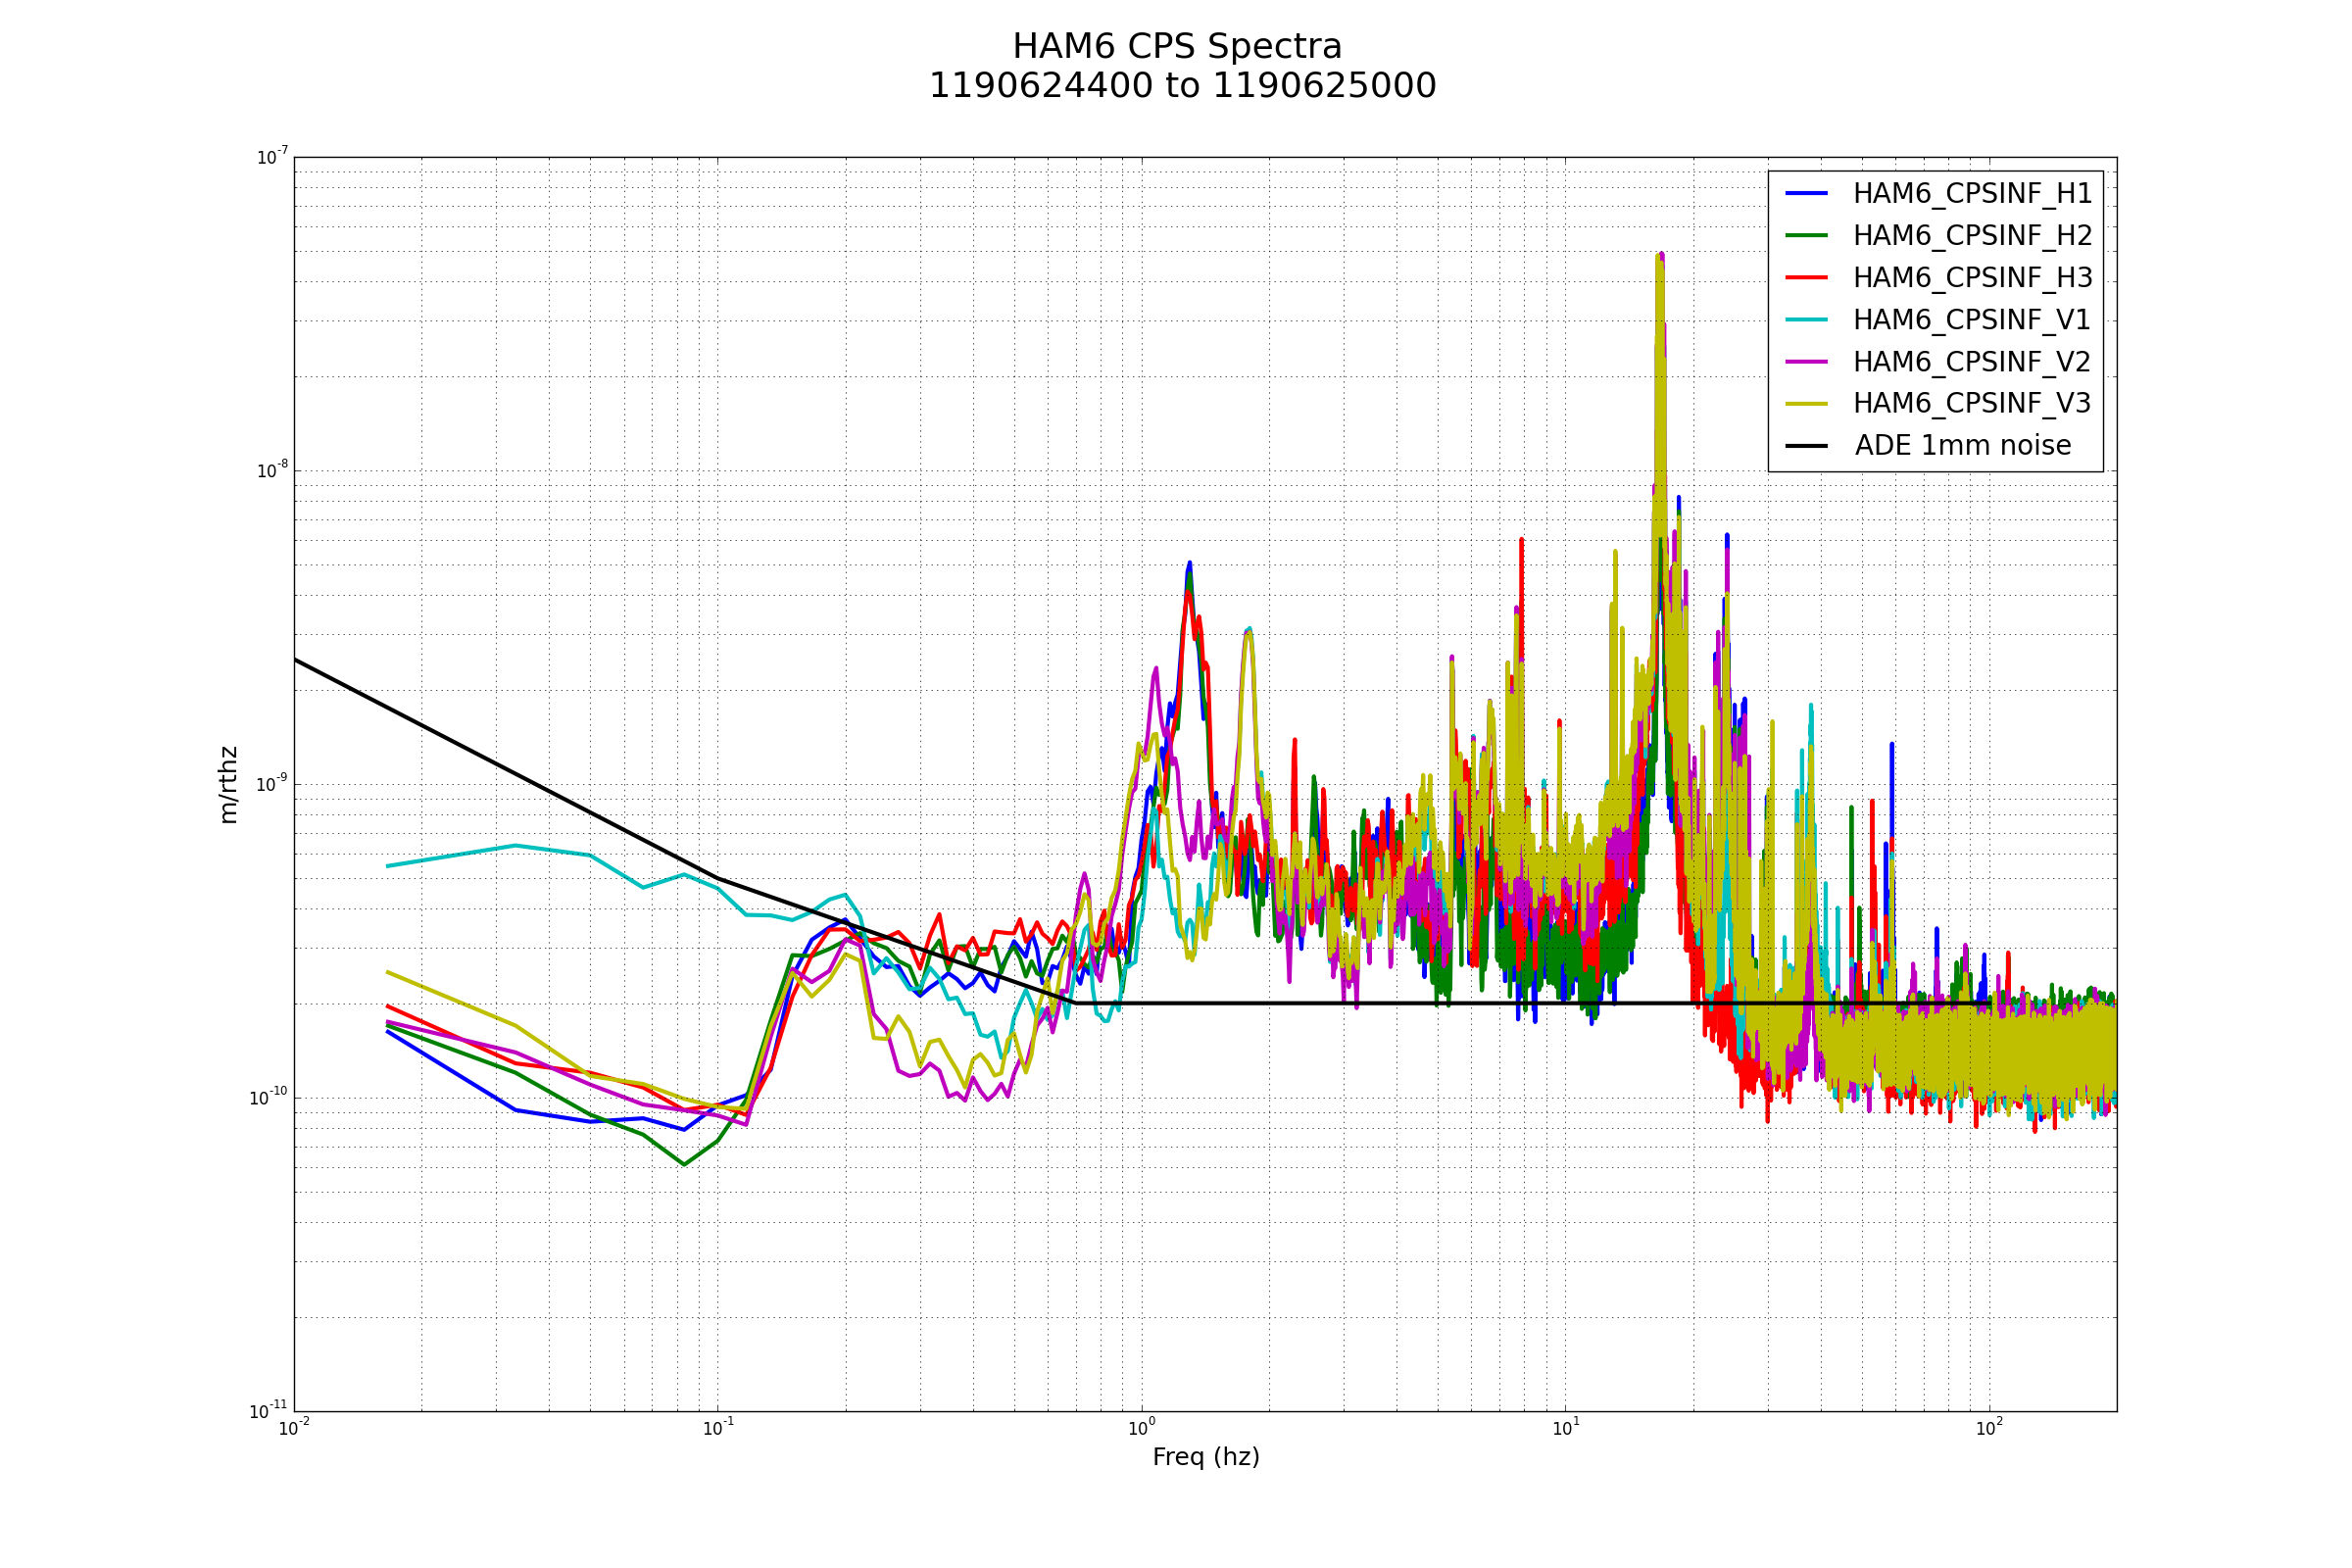Screen dimensions: 2352x1568
Task: Click the blue H1 legend line swatch
Action: click(1806, 193)
